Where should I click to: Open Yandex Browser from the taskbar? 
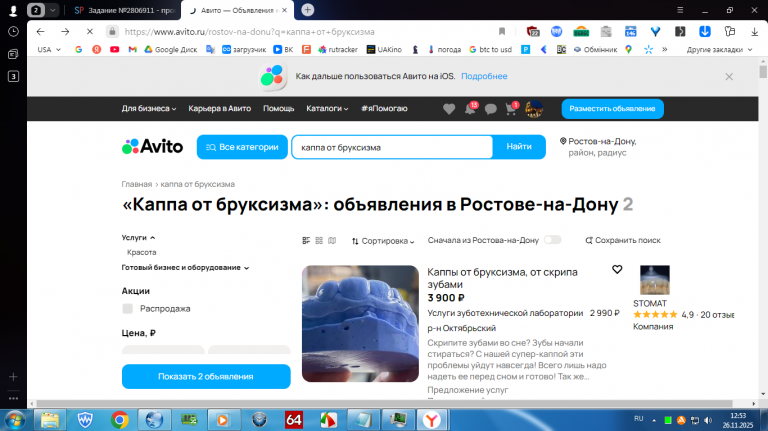point(432,420)
